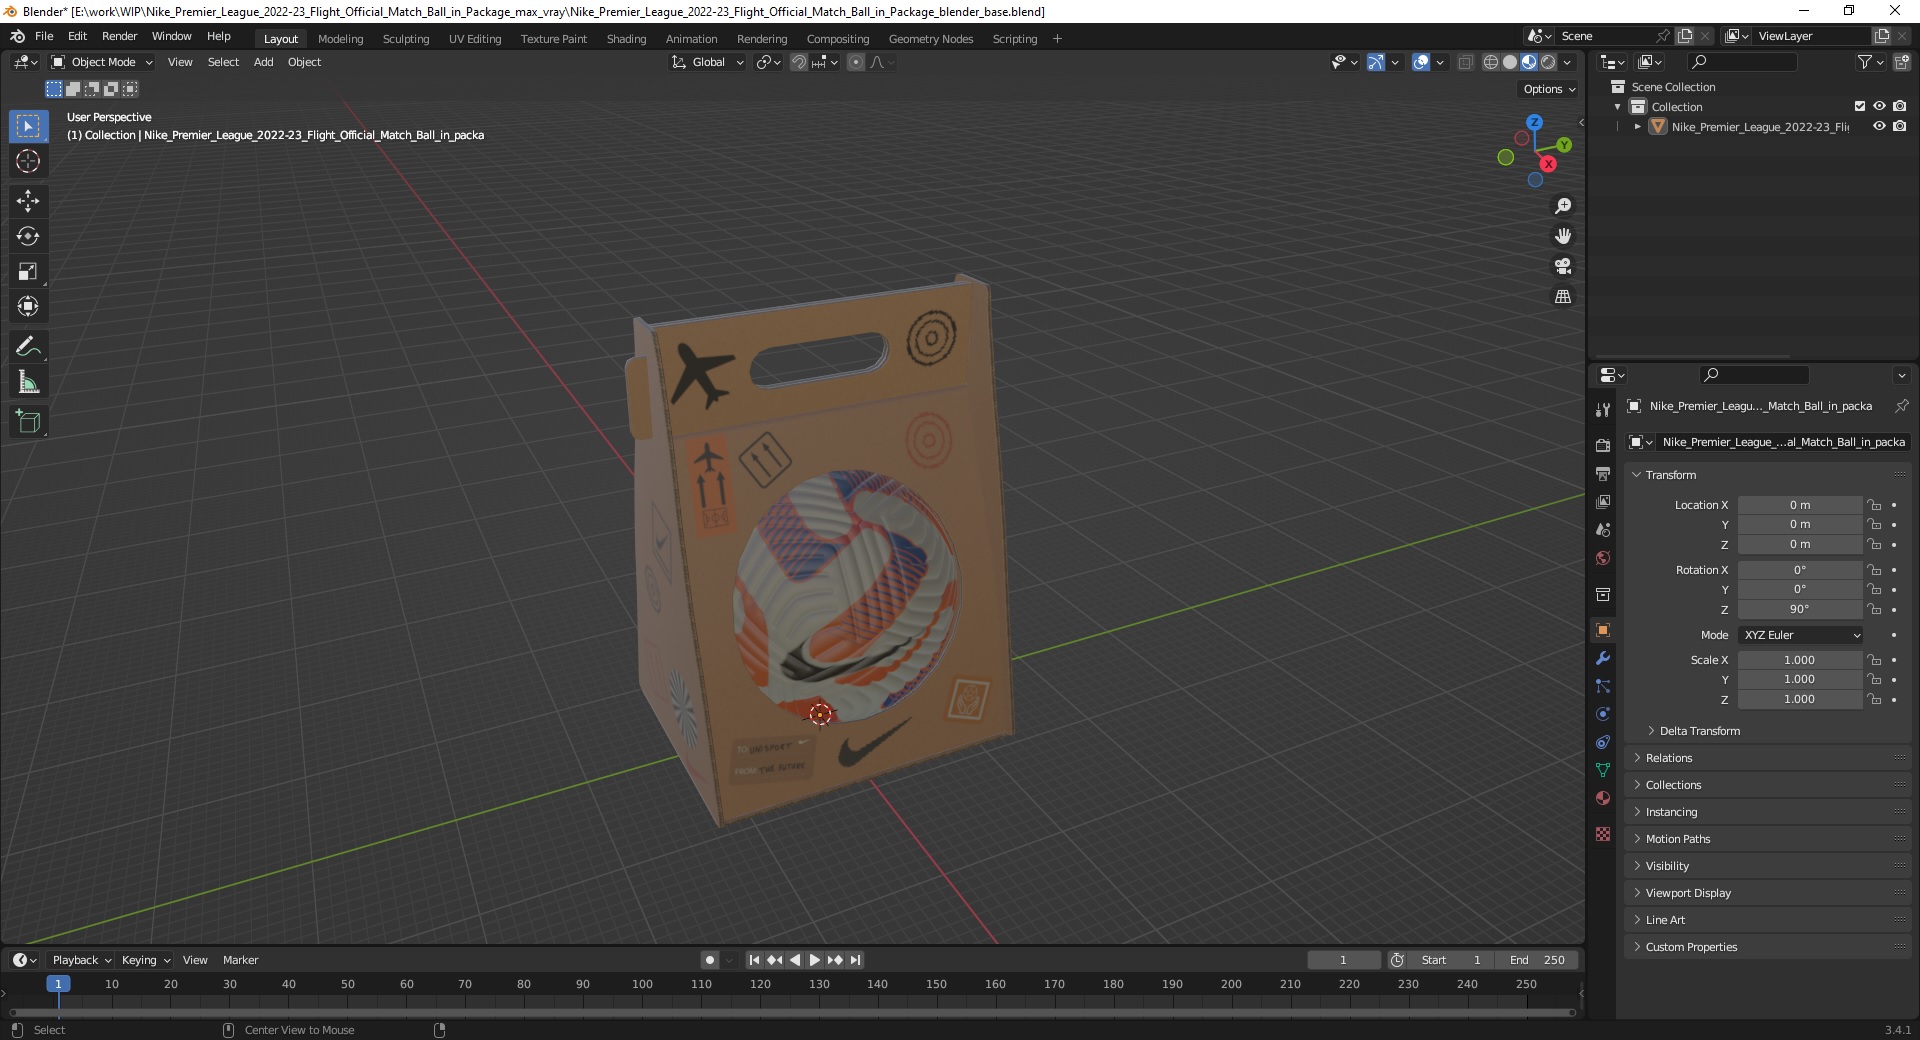Toggle snapping magnet button
The height and width of the screenshot is (1040, 1920).
[x=798, y=62]
